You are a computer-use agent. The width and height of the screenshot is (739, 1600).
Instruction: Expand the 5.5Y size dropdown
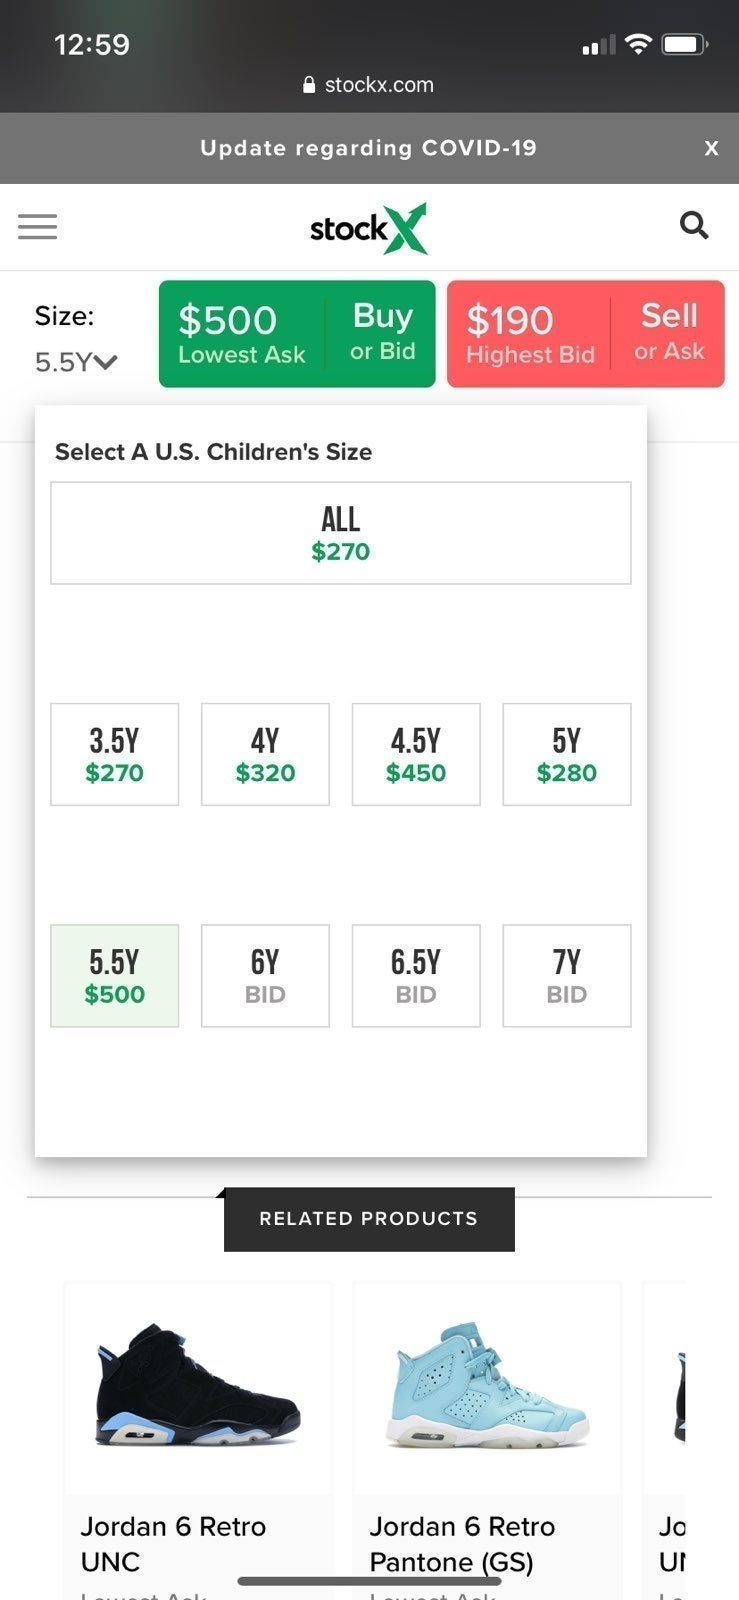76,361
